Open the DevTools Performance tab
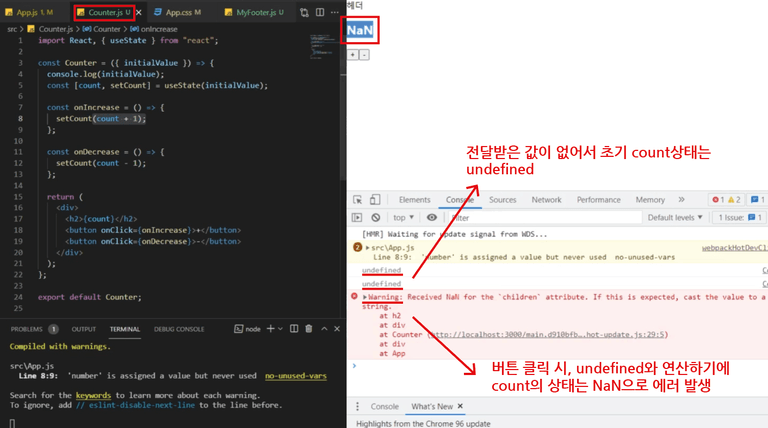Viewport: 768px width, 428px height. point(599,200)
